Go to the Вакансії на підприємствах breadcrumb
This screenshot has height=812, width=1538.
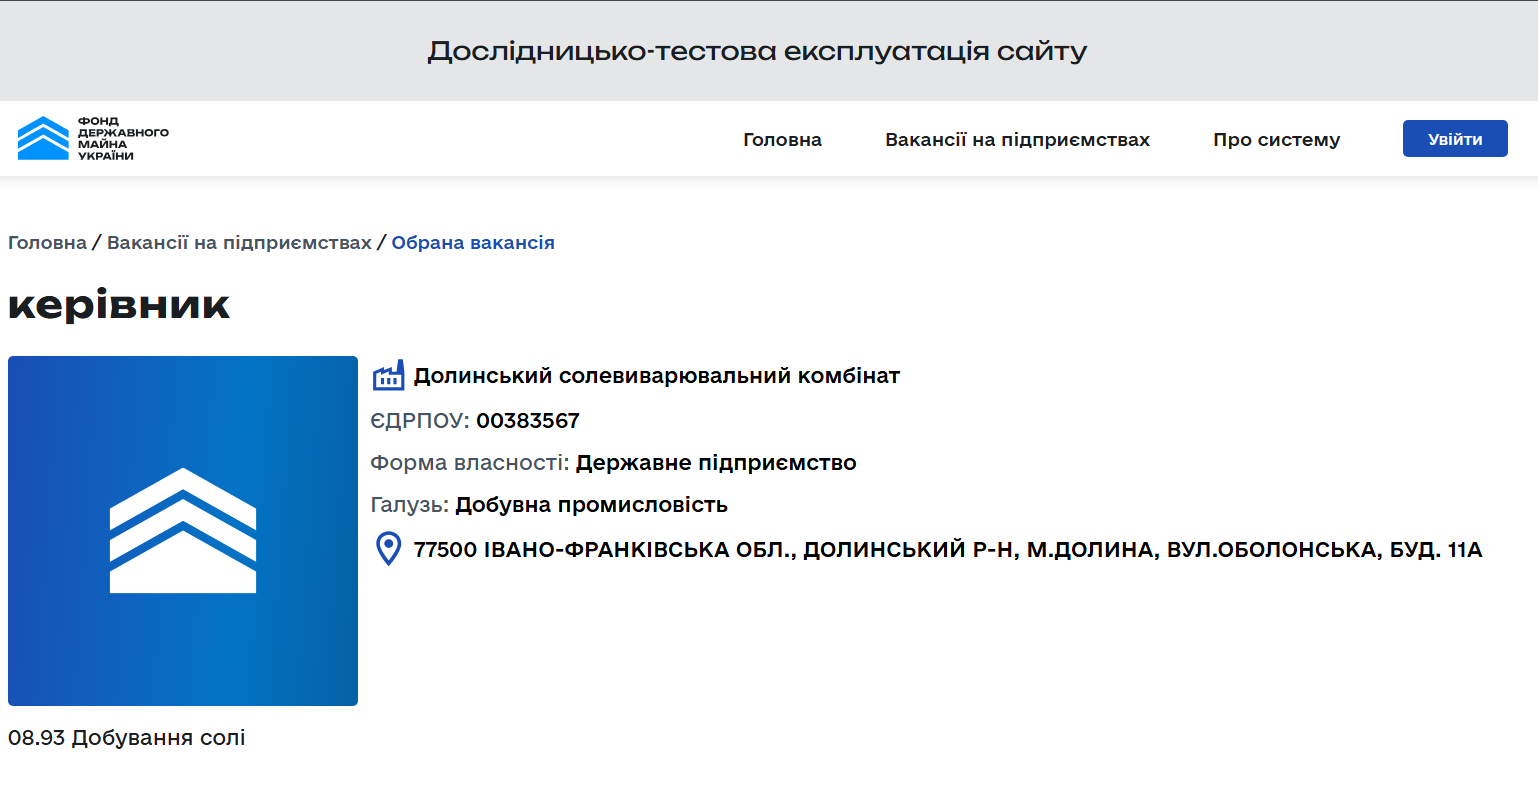(x=239, y=243)
